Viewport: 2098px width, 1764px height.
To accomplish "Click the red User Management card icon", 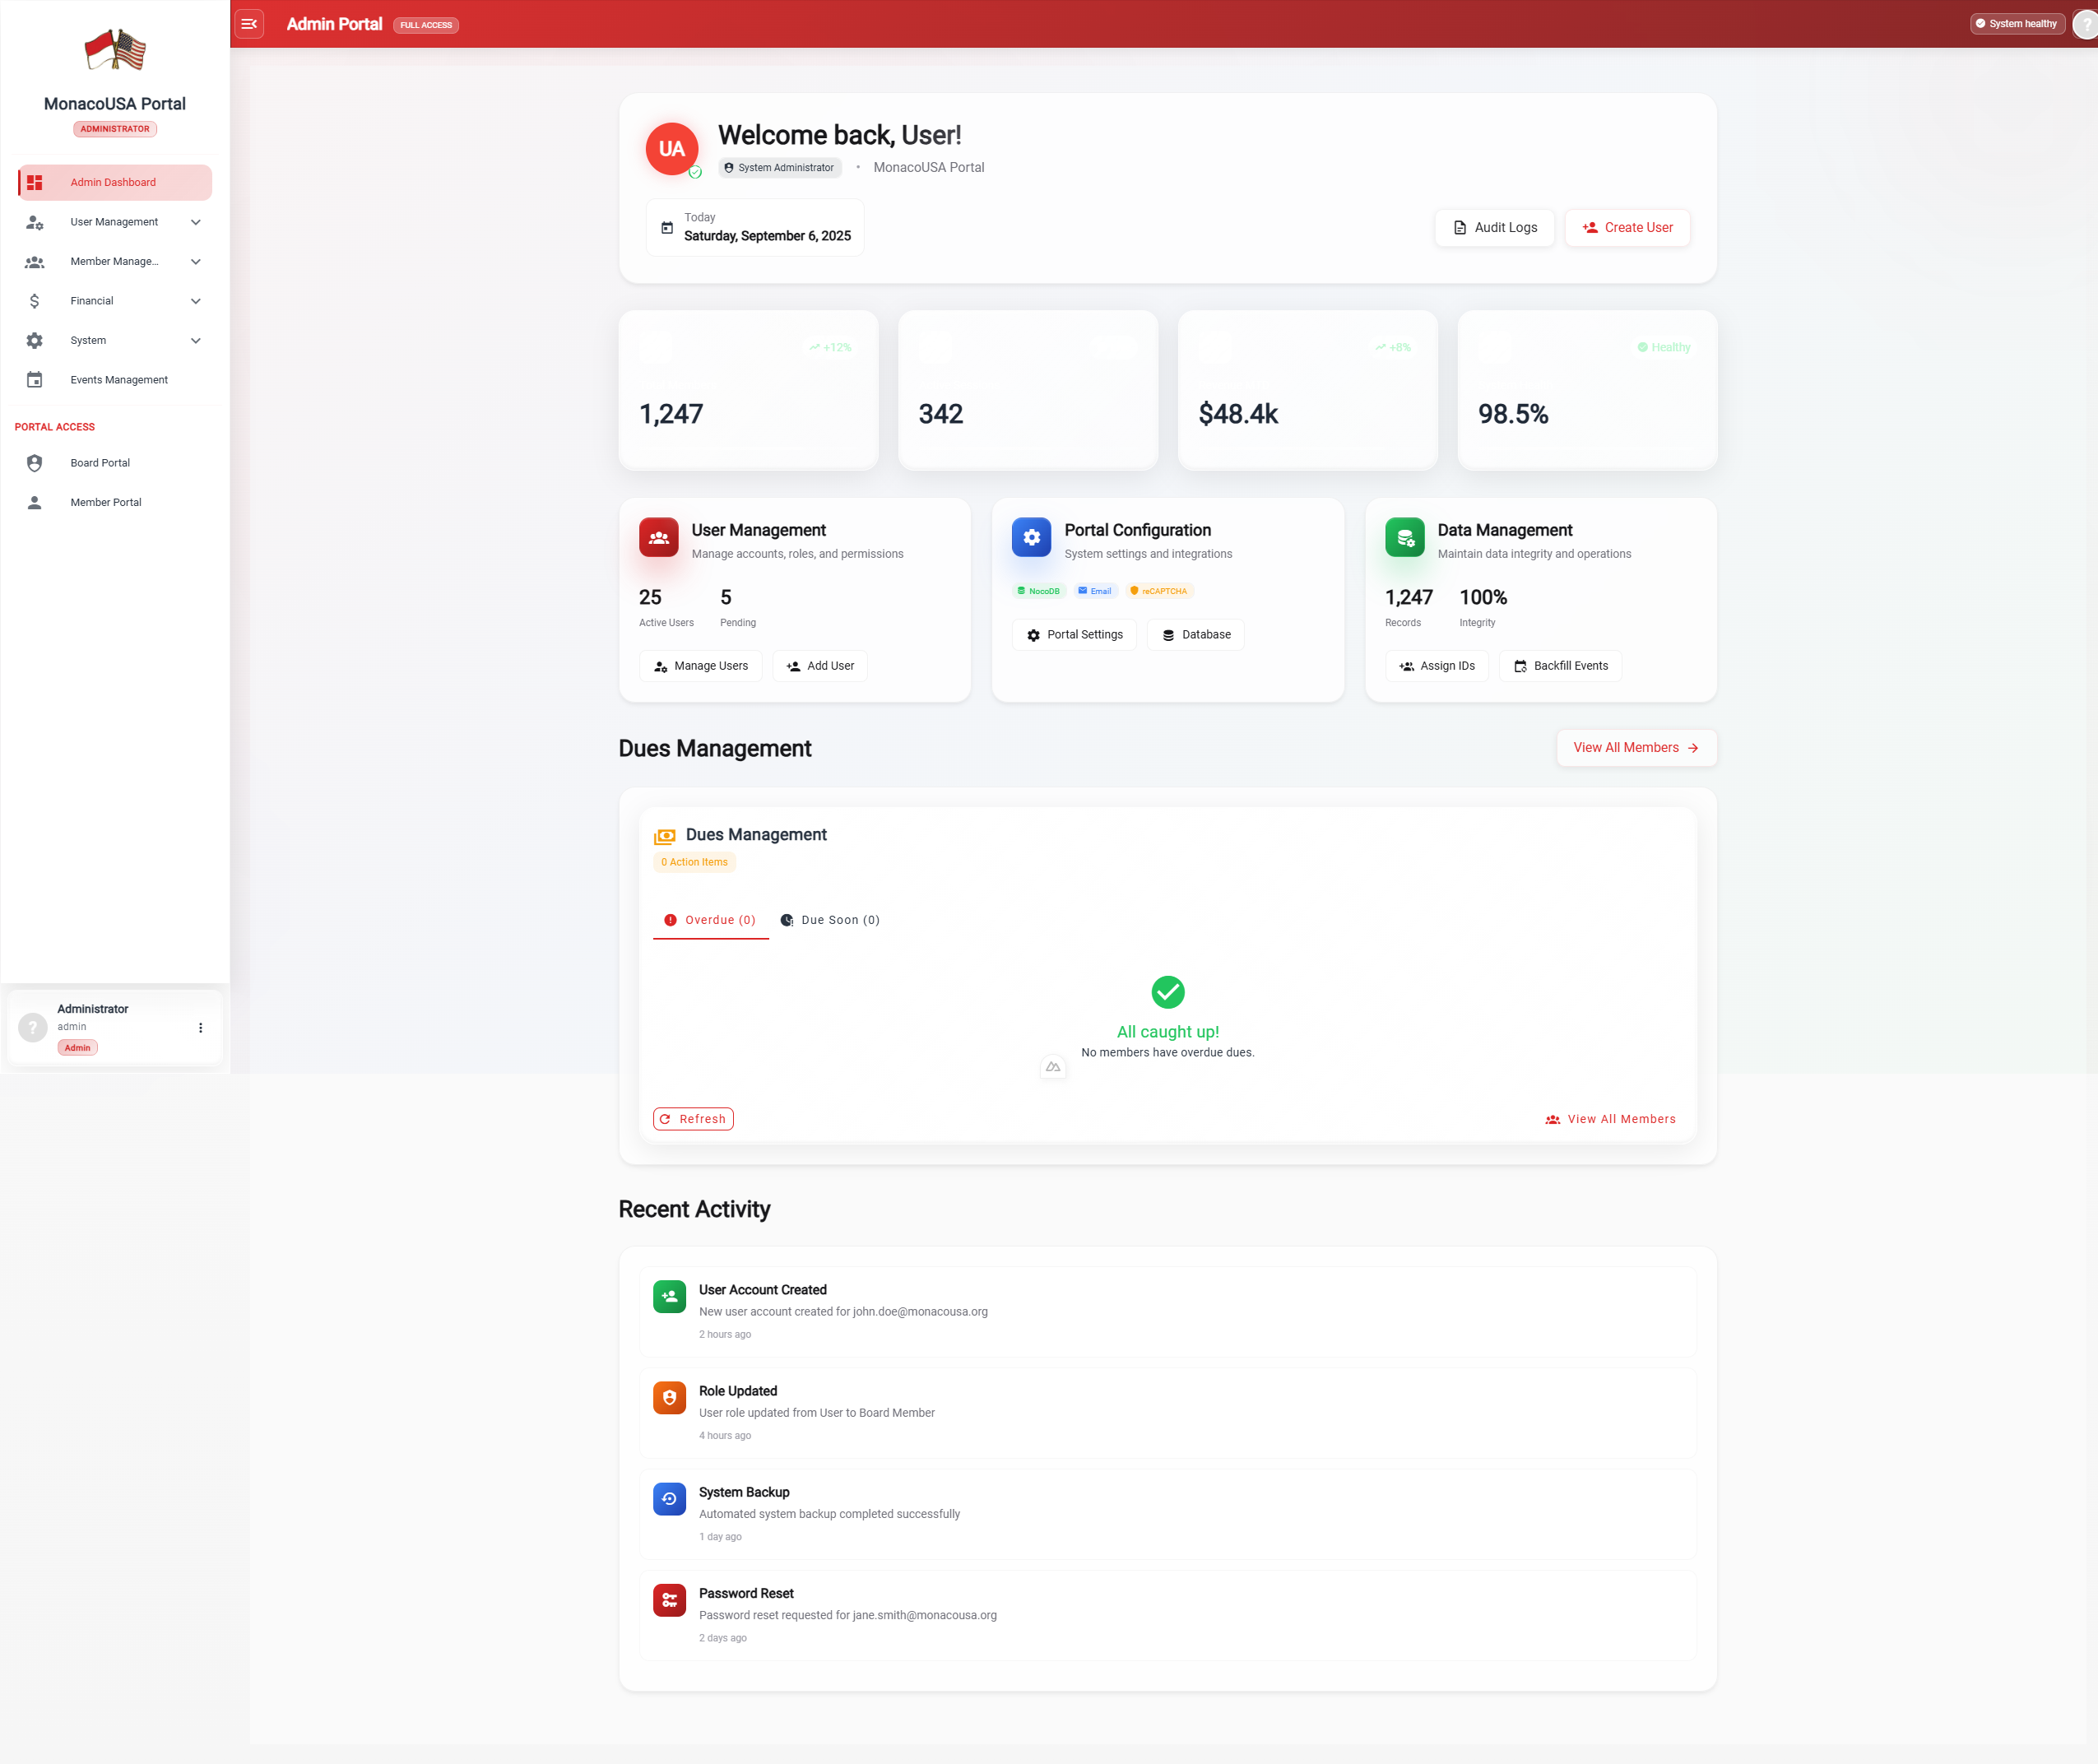I will [x=658, y=537].
